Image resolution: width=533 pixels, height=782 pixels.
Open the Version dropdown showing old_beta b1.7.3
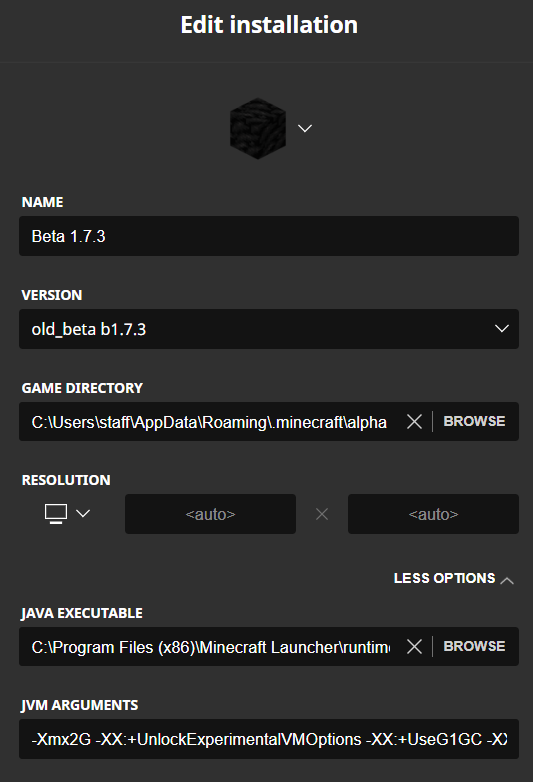tap(269, 329)
